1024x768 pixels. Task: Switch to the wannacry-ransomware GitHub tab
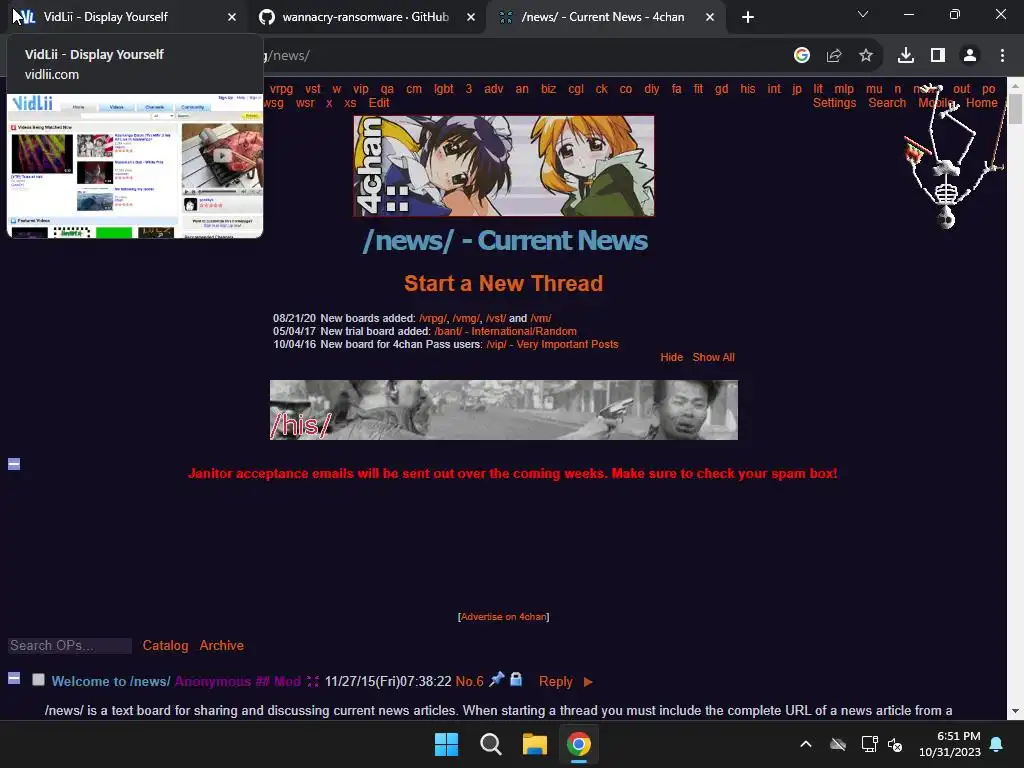(365, 17)
